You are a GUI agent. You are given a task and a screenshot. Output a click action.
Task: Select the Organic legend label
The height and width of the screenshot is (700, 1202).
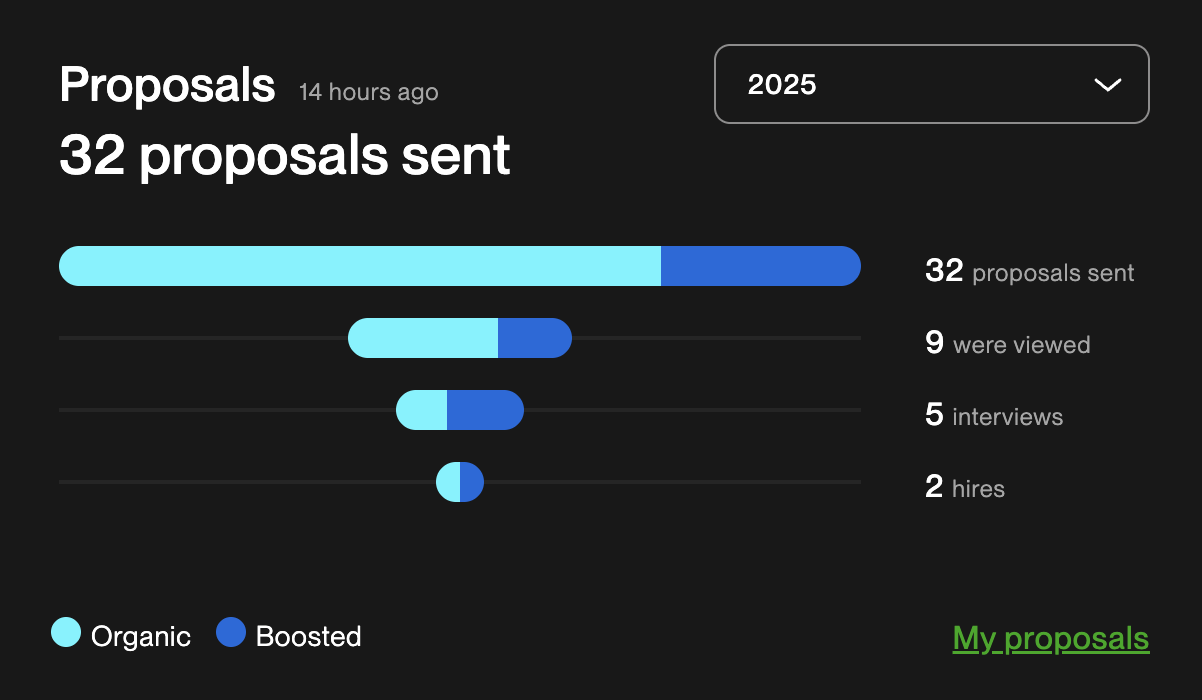coord(140,637)
